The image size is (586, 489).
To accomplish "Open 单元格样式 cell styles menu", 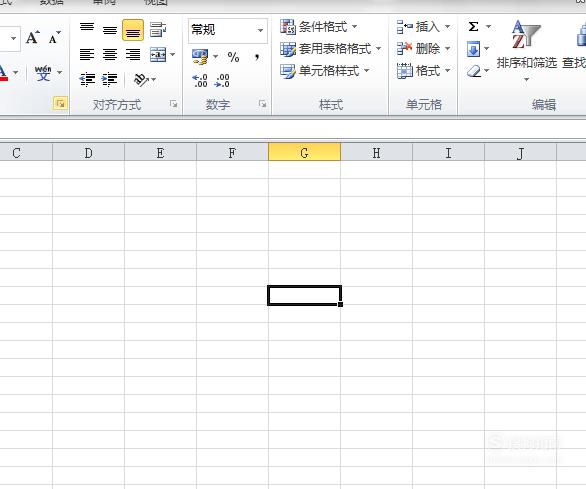I will pos(324,71).
